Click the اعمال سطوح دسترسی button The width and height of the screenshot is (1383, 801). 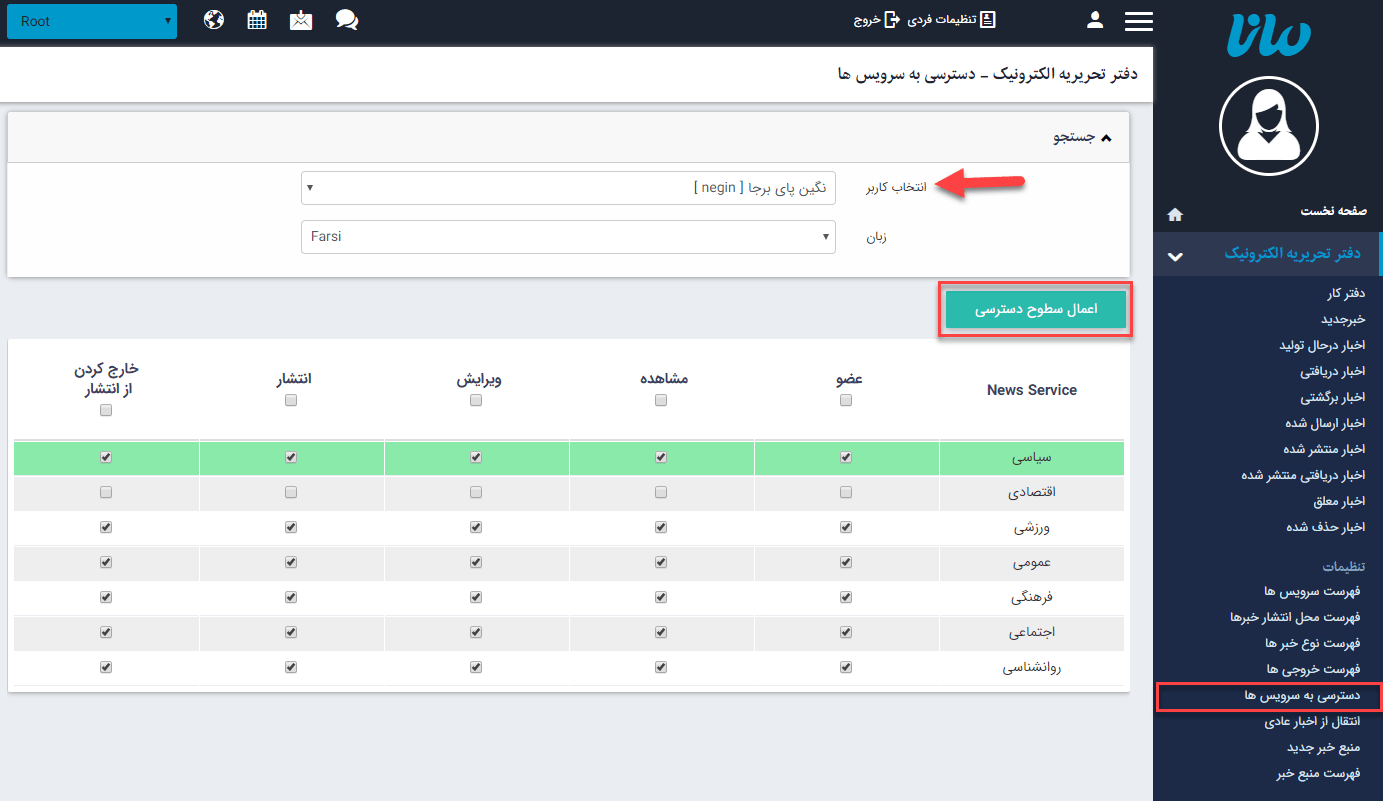(x=1035, y=309)
